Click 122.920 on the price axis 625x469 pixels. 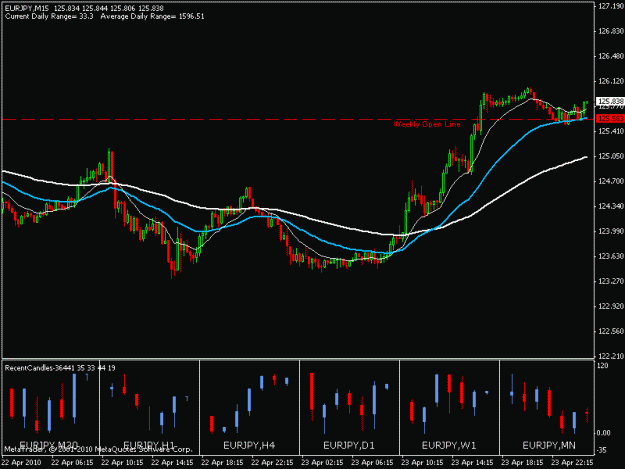click(x=611, y=306)
